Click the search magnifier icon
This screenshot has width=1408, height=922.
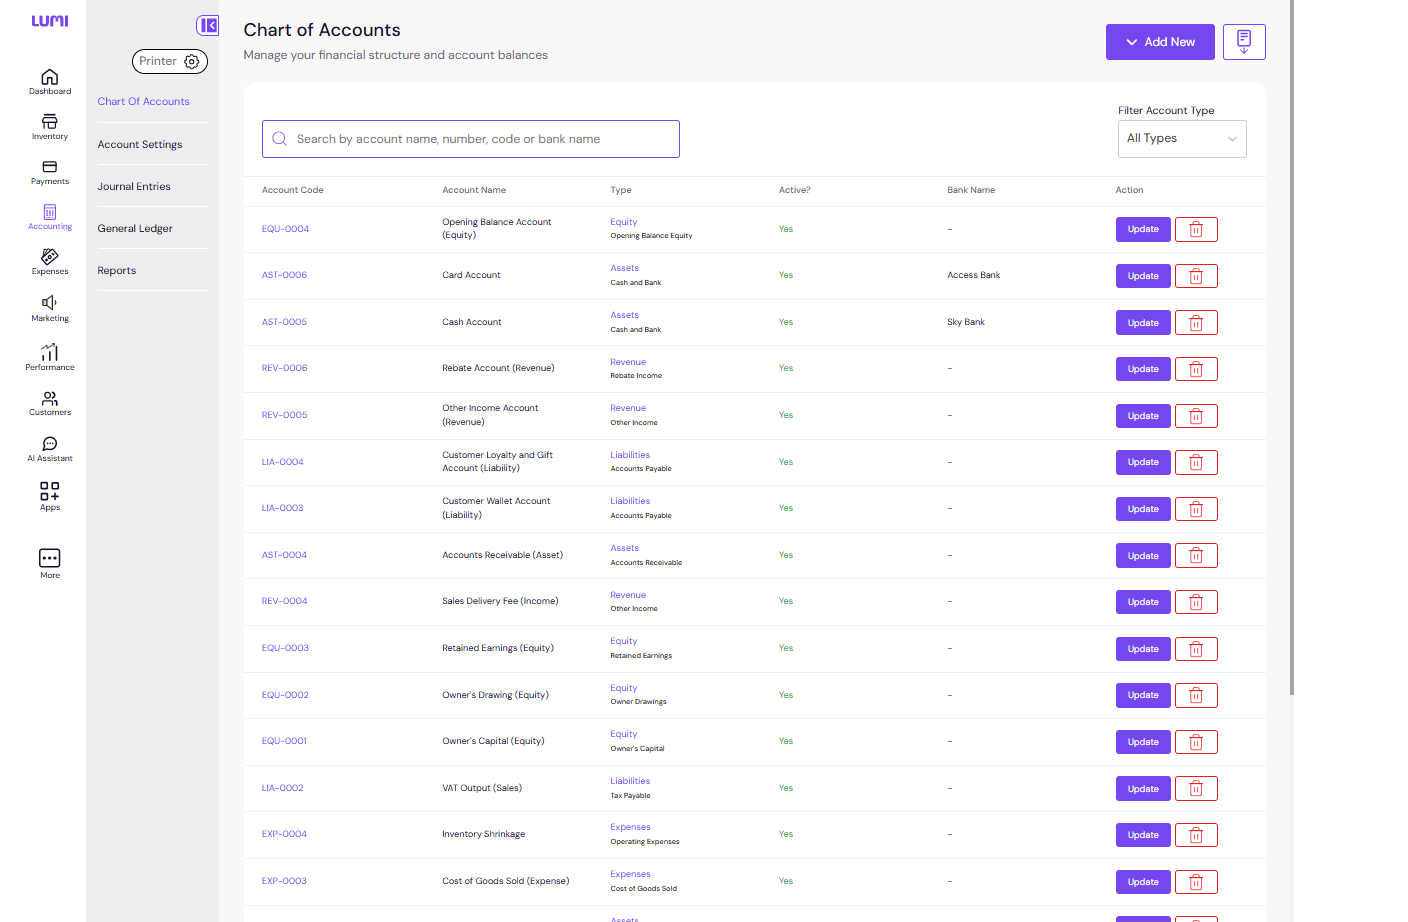tap(280, 139)
